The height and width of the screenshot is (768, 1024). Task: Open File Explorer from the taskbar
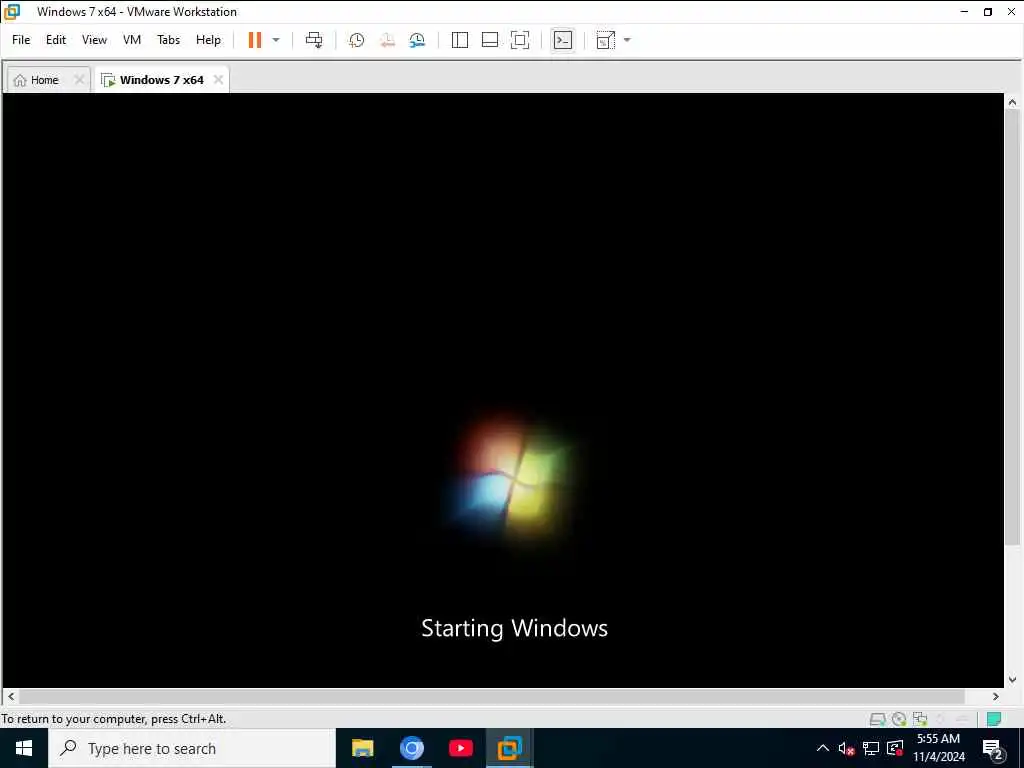click(x=362, y=748)
